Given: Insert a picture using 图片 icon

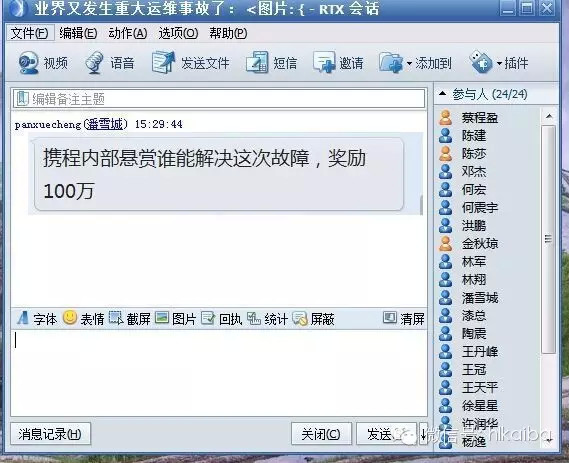Looking at the screenshot, I should tap(162, 318).
